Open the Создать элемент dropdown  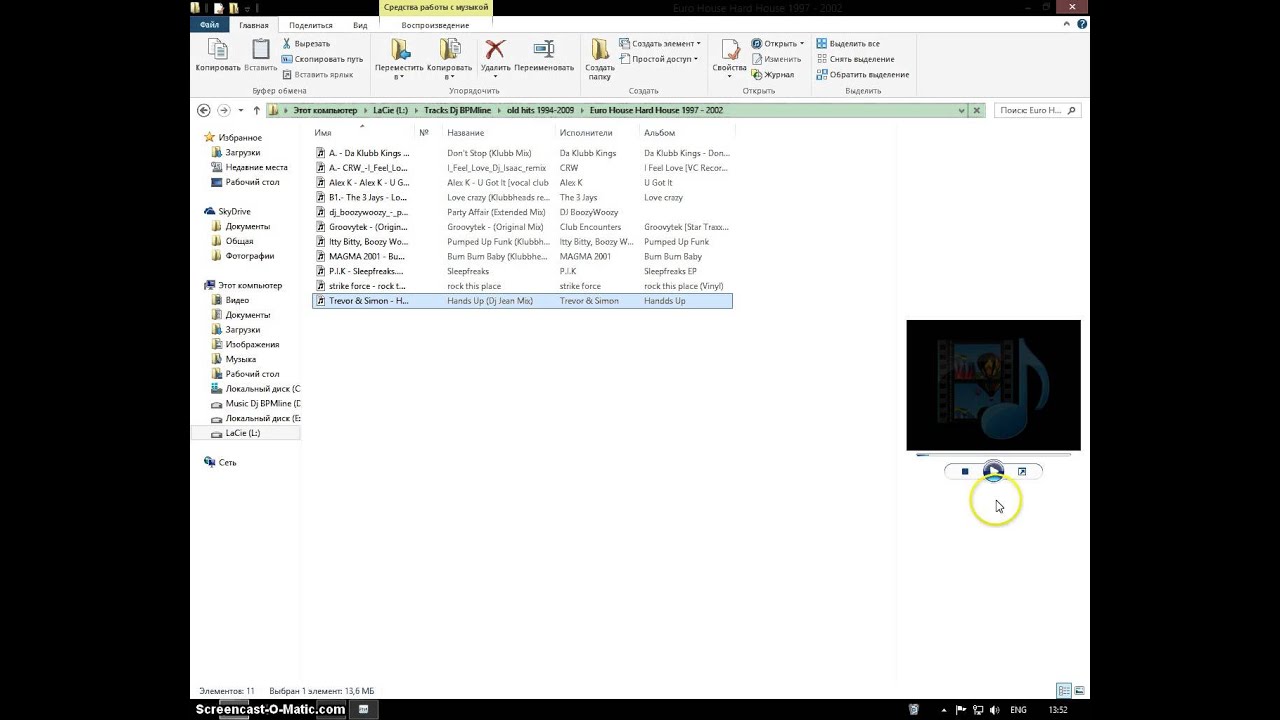[x=660, y=44]
